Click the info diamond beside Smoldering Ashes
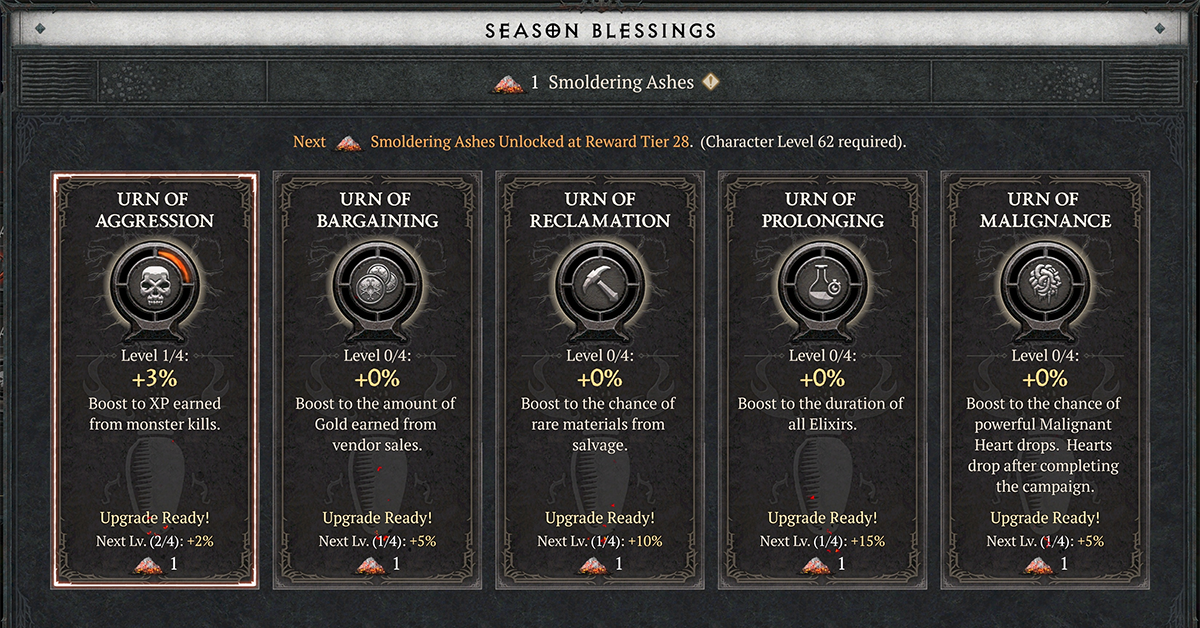The height and width of the screenshot is (628, 1200). click(710, 82)
